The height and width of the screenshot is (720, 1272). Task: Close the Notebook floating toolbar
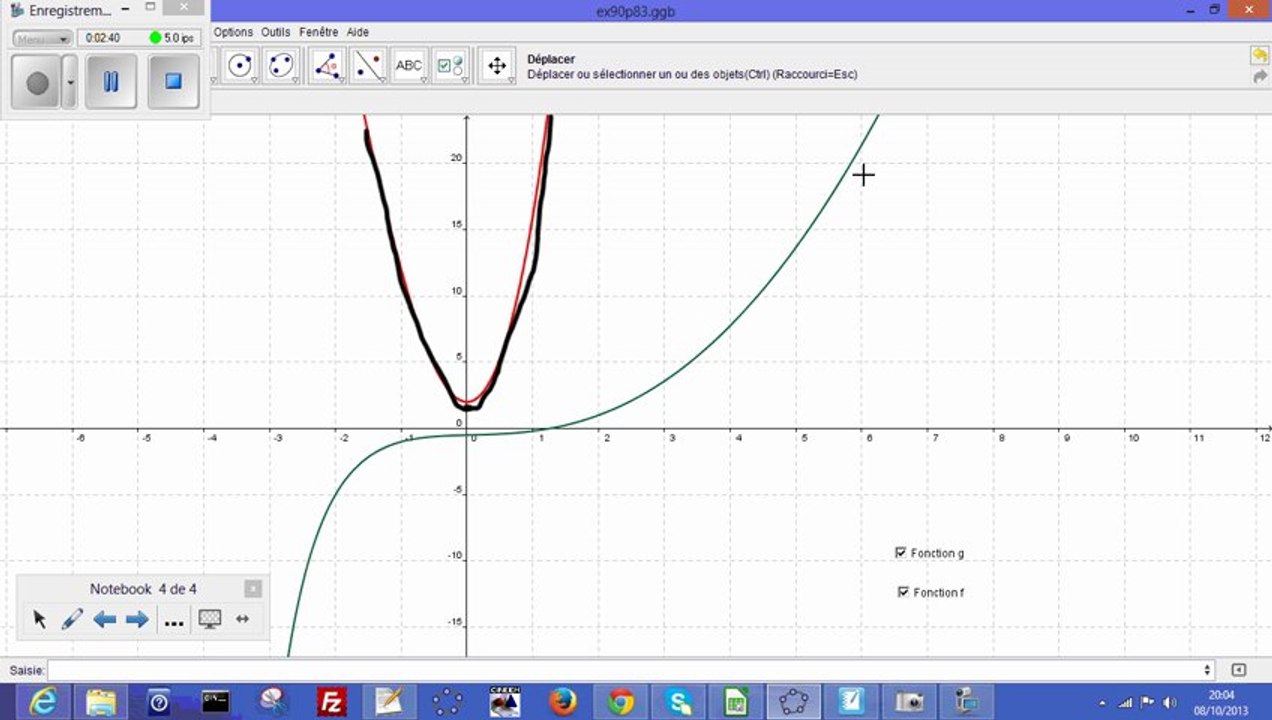[x=254, y=589]
